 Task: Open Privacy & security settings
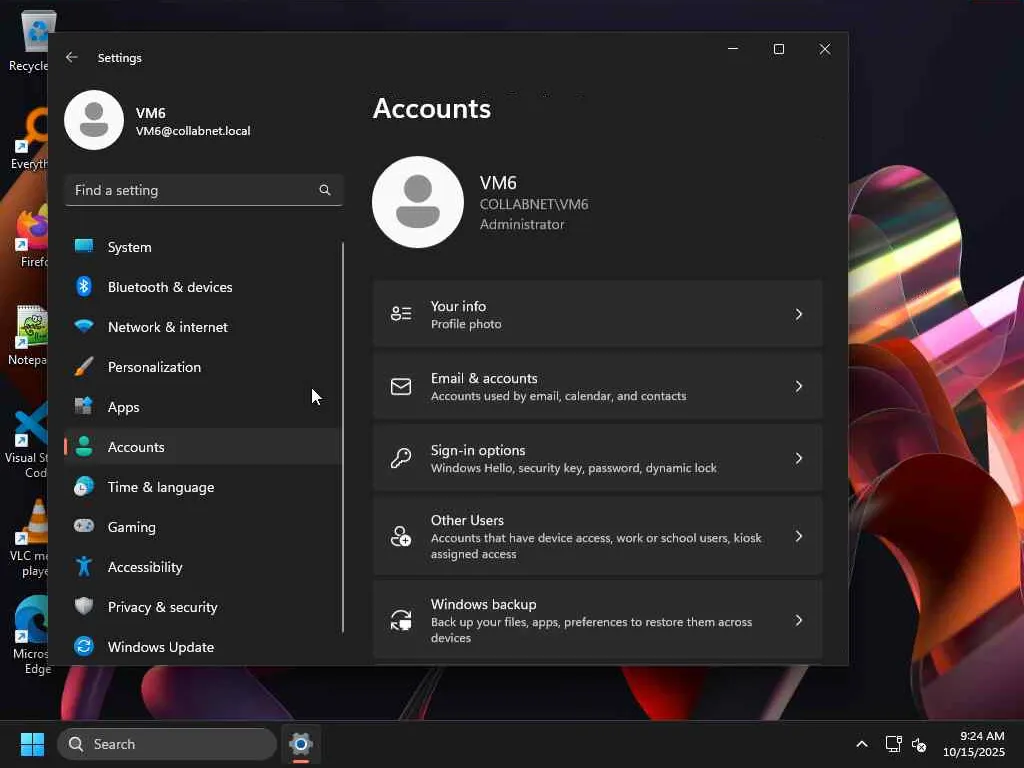click(x=203, y=607)
